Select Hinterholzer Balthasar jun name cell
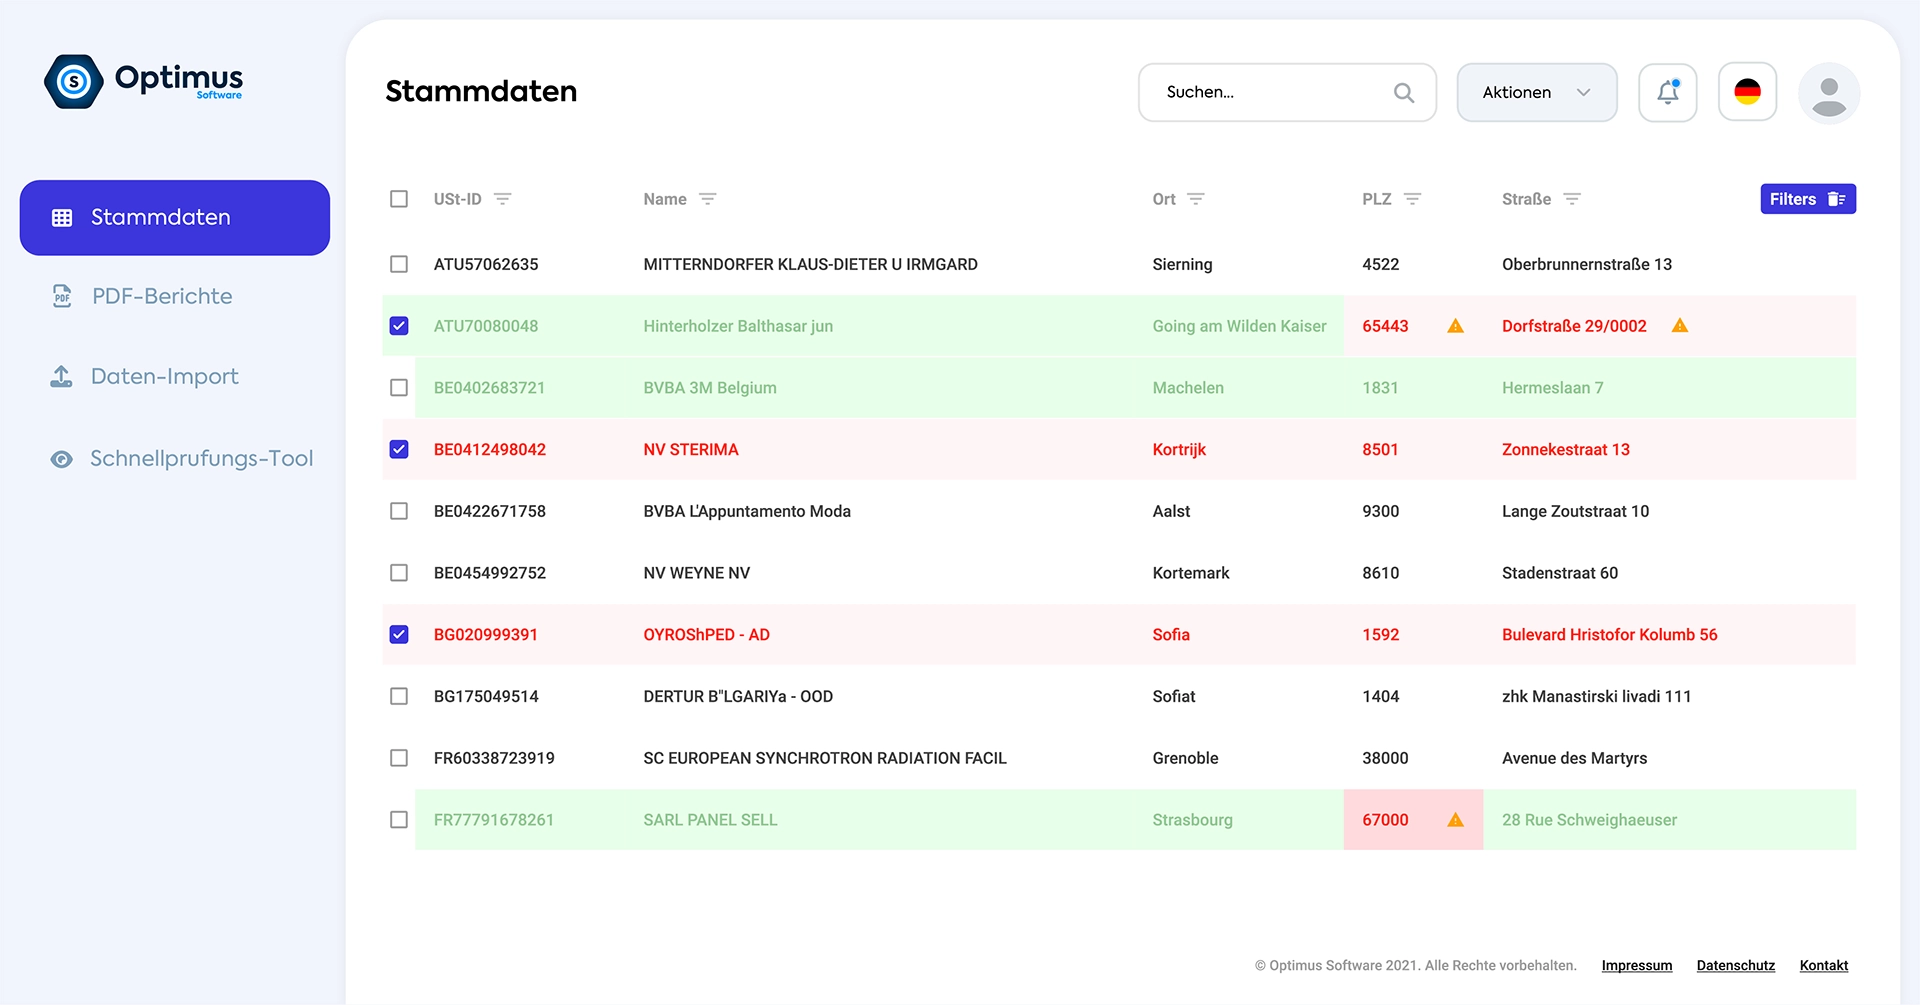The image size is (1920, 1005). (x=738, y=326)
